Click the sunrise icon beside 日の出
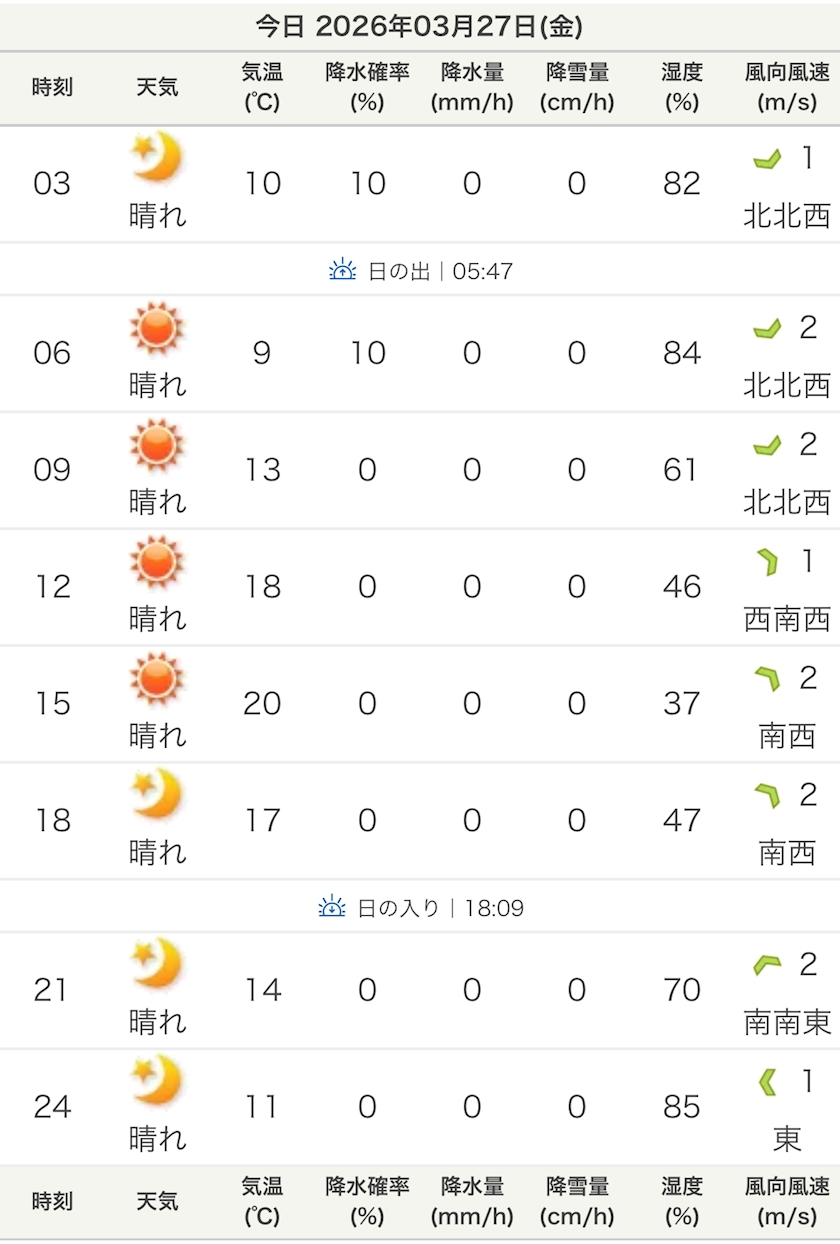This screenshot has height=1244, width=840. pyautogui.click(x=343, y=270)
